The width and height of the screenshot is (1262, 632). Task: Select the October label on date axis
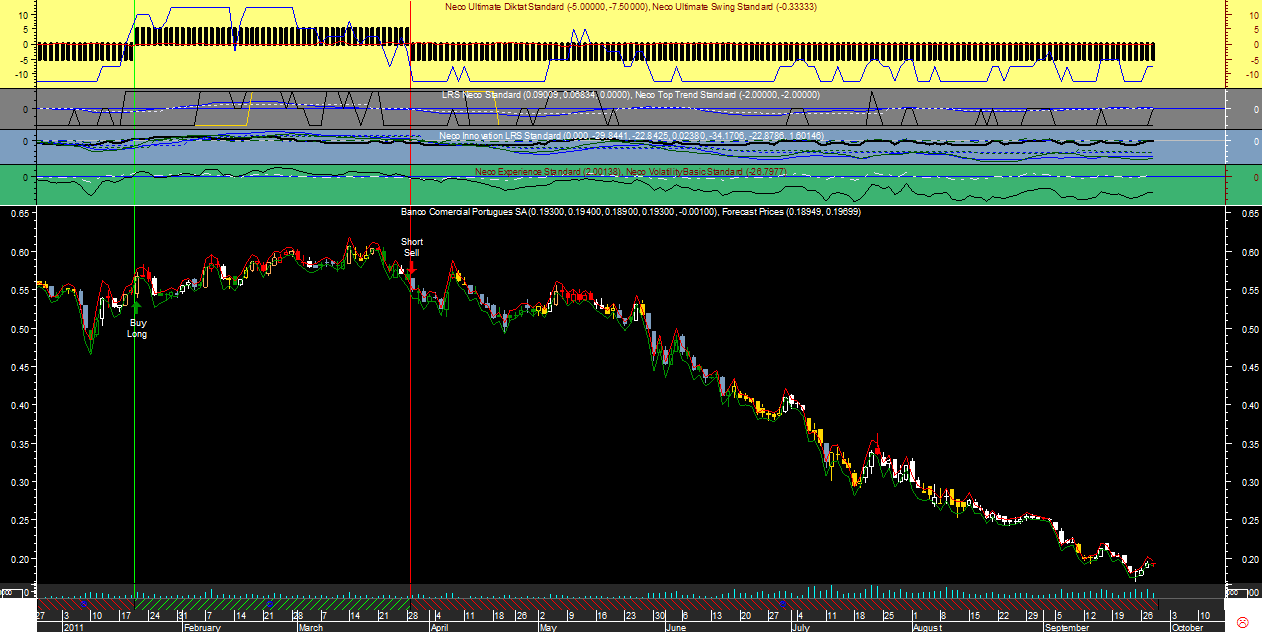point(1187,627)
